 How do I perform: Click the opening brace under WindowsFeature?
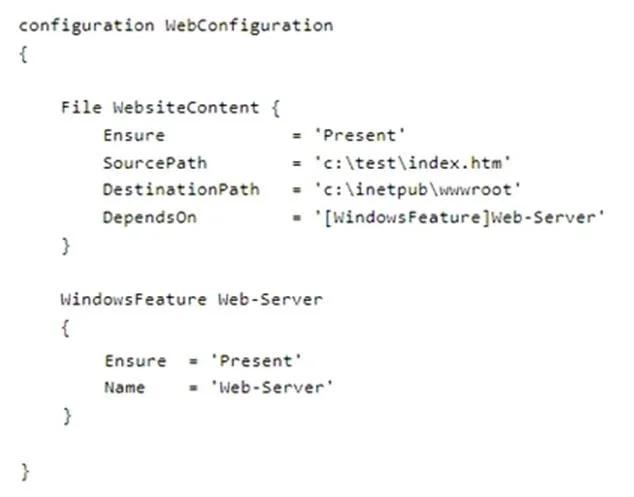[66, 328]
